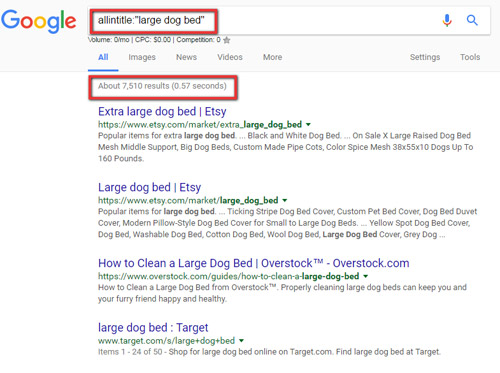Click the blue magnifier search icon
The width and height of the screenshot is (500, 373).
pos(472,20)
